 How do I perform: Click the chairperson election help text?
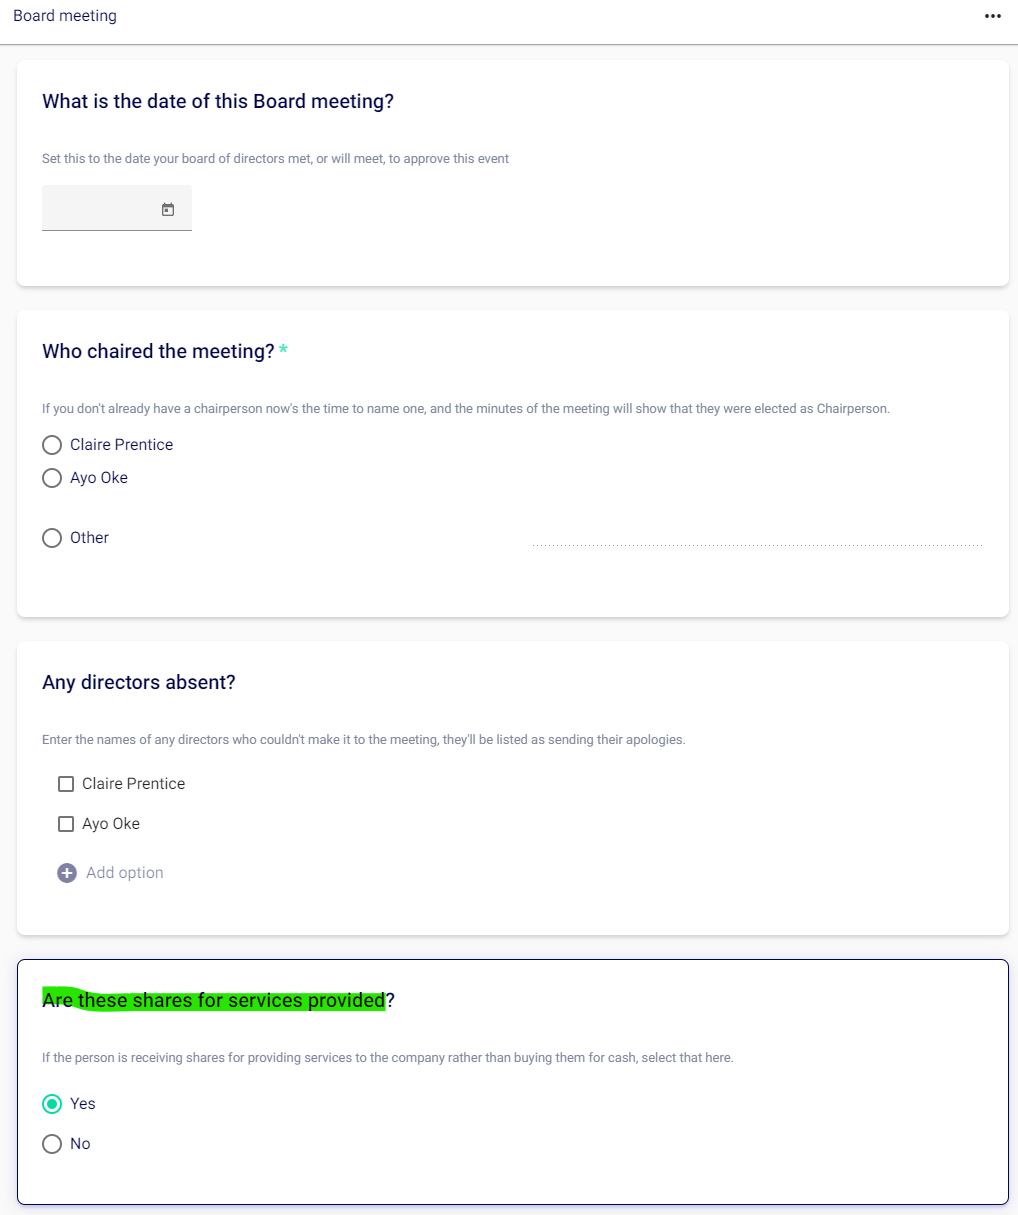coord(465,409)
